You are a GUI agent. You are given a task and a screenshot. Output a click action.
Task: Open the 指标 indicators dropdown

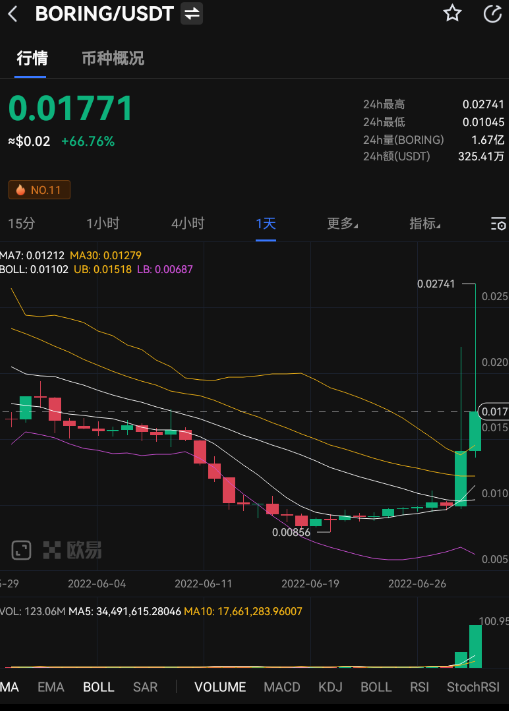(x=425, y=224)
